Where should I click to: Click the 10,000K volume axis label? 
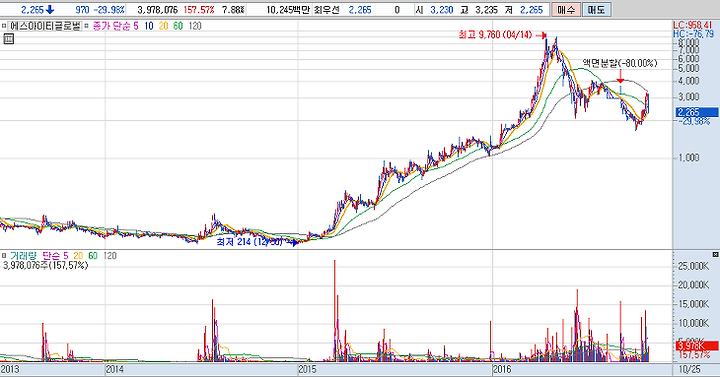[x=693, y=323]
